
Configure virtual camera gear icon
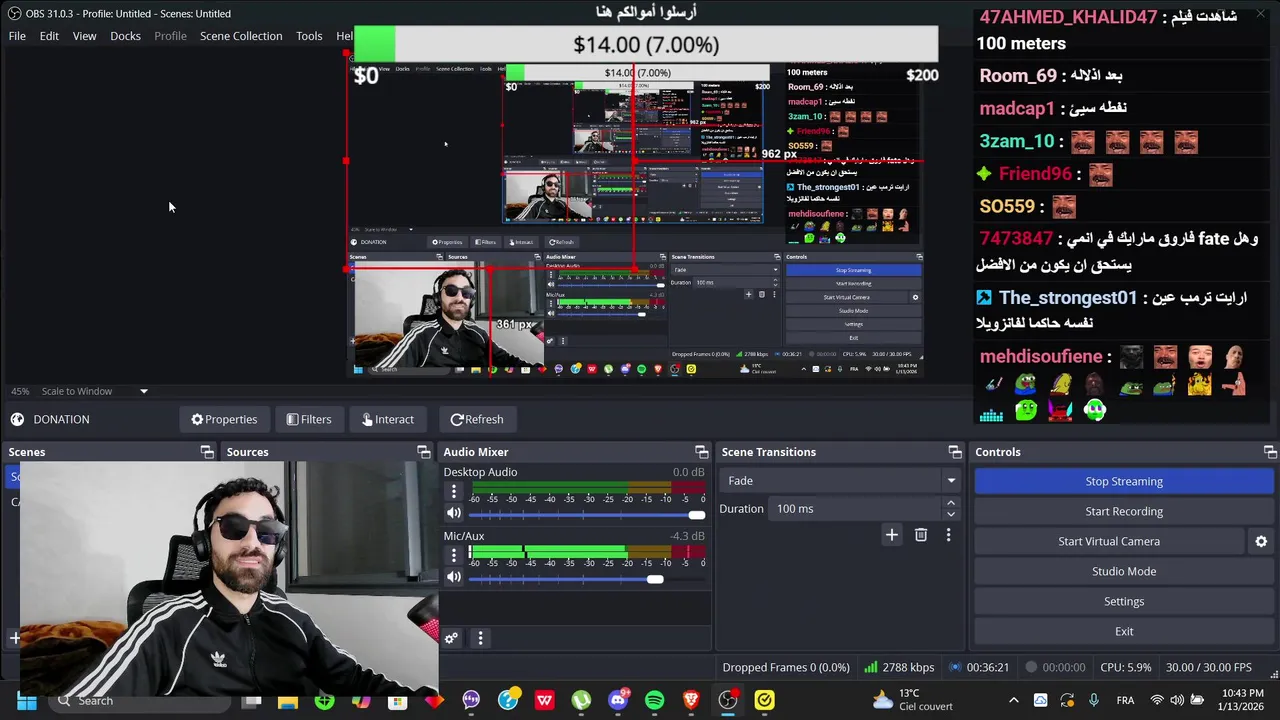[1261, 541]
